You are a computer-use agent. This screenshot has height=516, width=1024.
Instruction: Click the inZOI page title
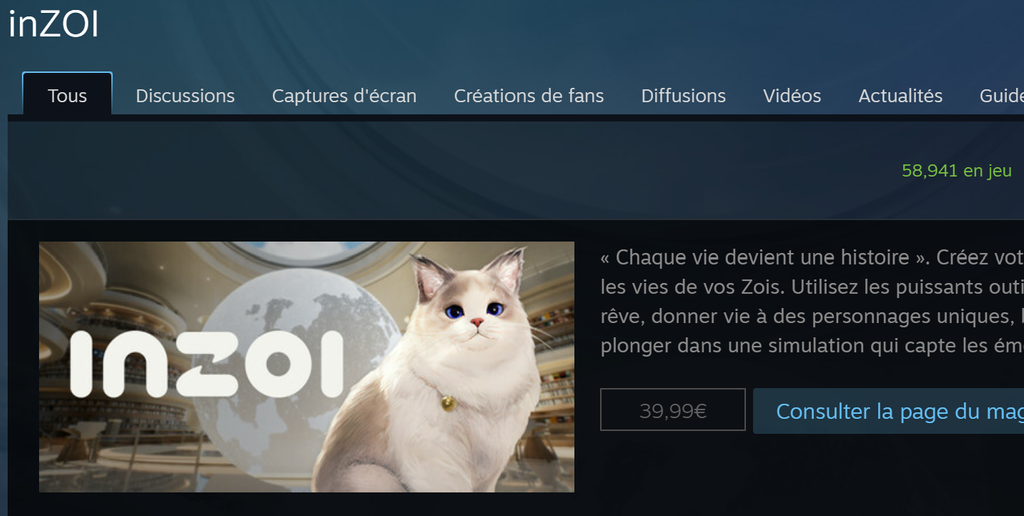54,25
